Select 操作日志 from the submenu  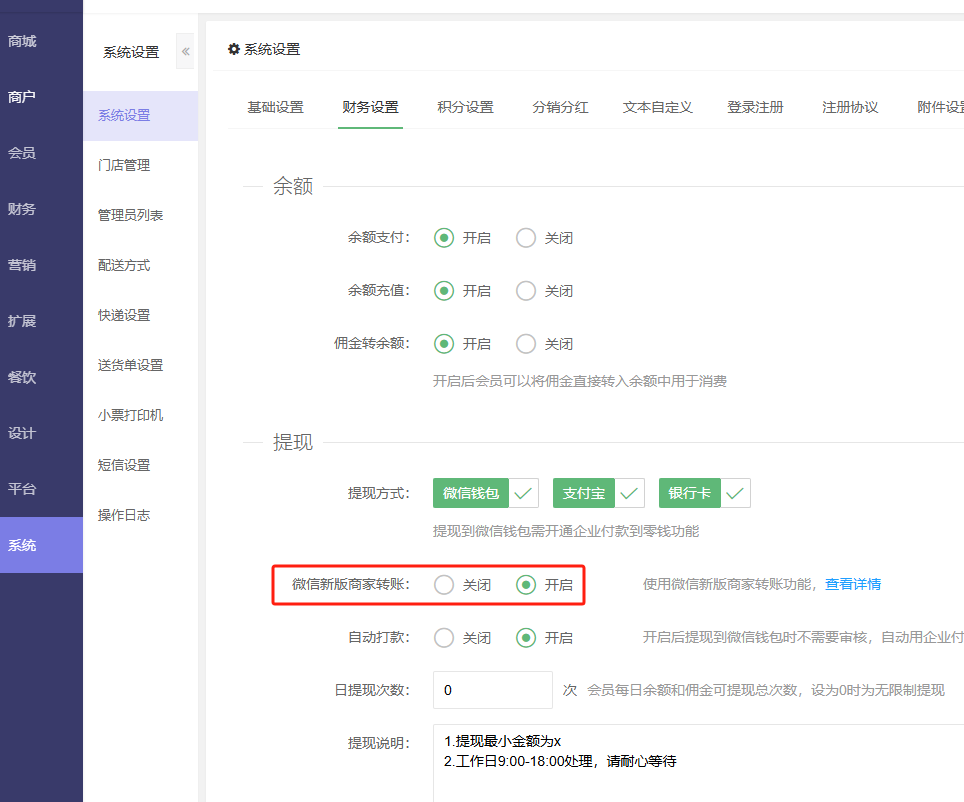pyautogui.click(x=124, y=515)
